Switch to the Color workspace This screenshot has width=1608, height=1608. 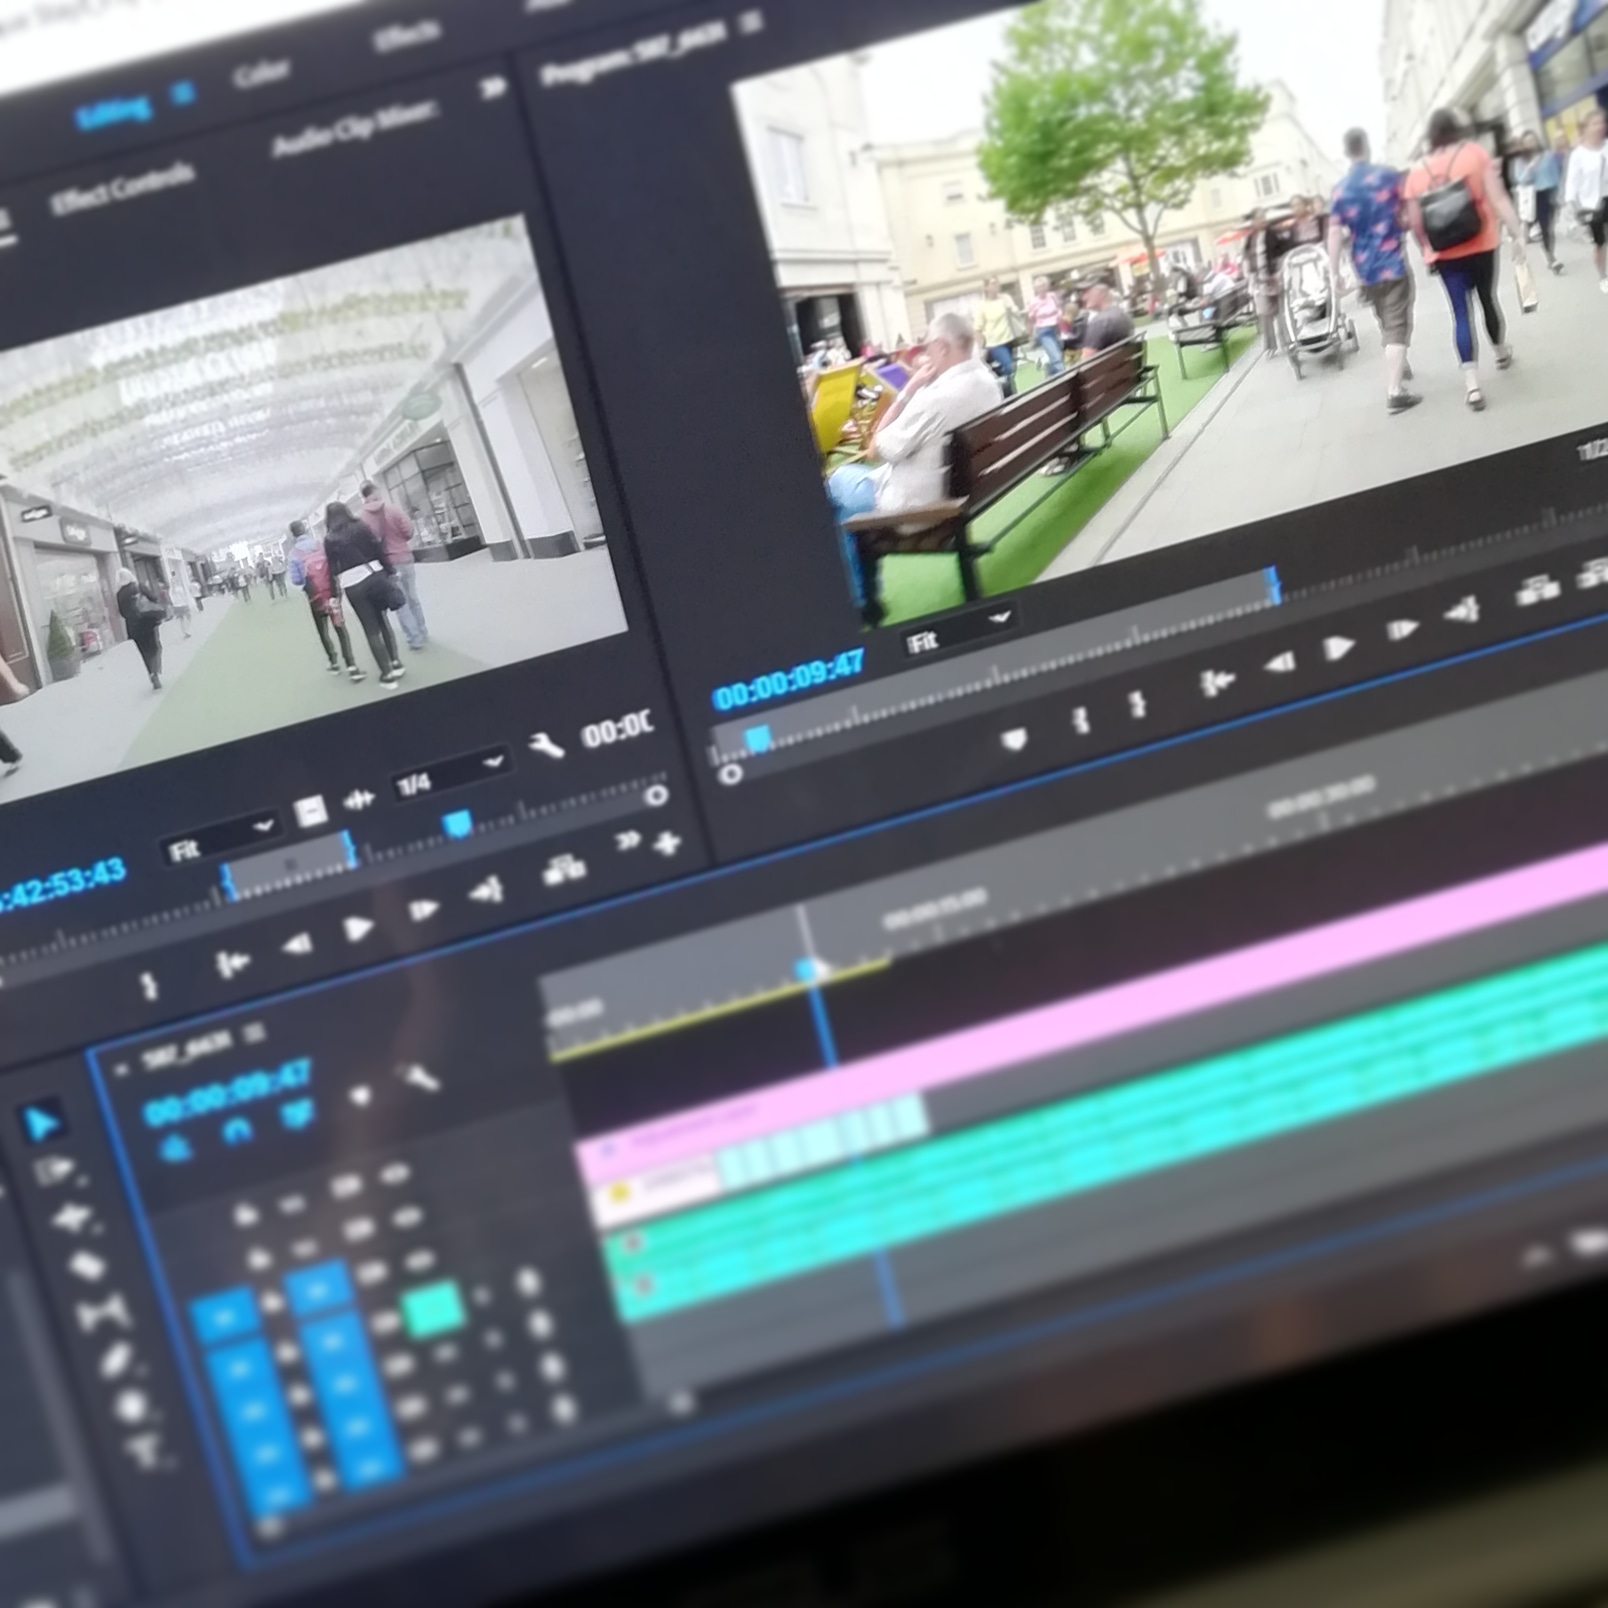pyautogui.click(x=261, y=73)
